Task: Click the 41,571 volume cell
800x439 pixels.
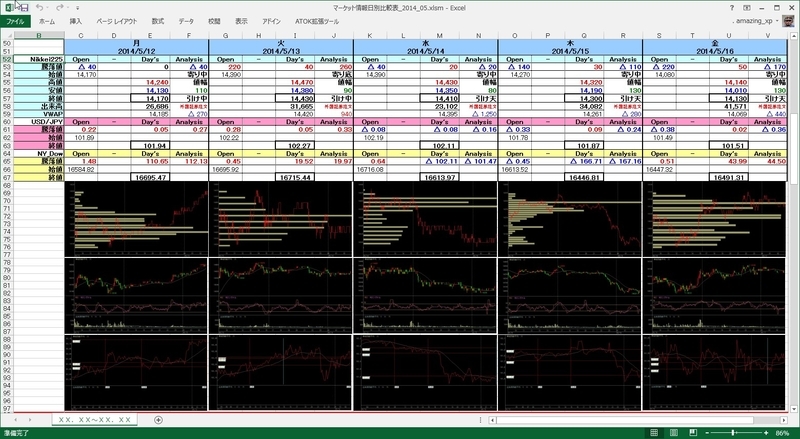Action: [x=729, y=106]
